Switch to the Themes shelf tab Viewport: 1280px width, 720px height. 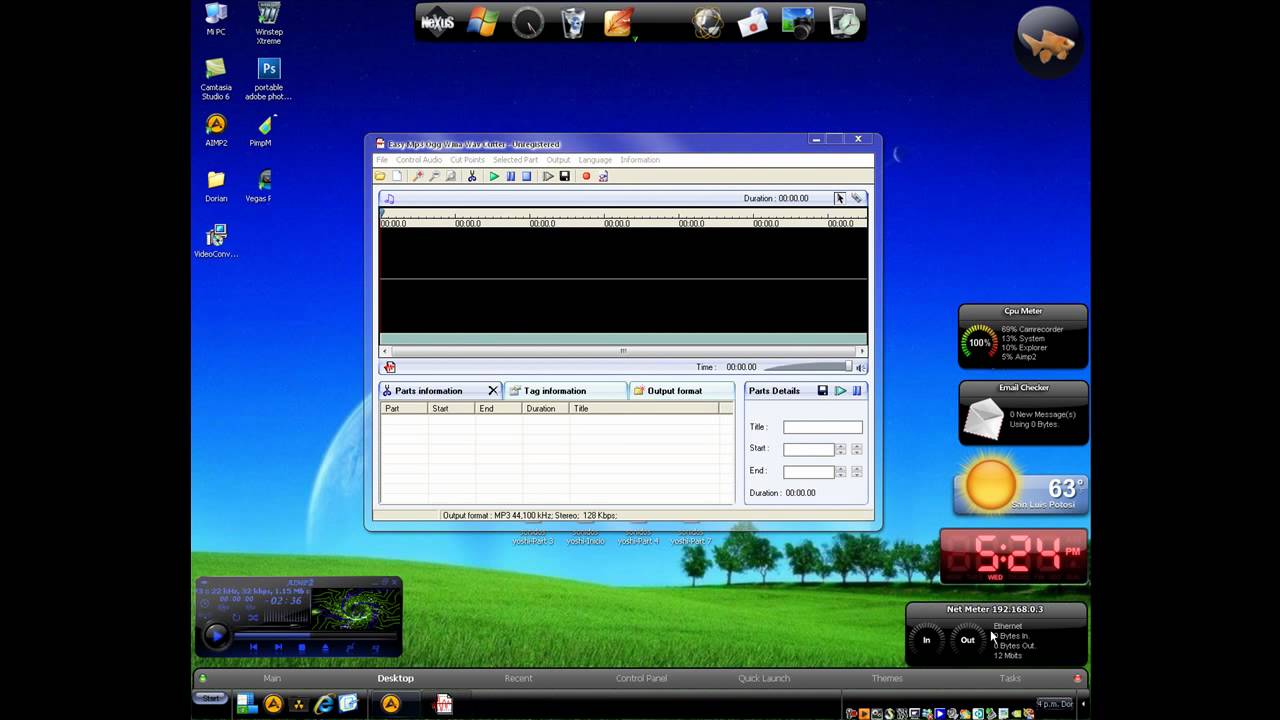(x=887, y=678)
